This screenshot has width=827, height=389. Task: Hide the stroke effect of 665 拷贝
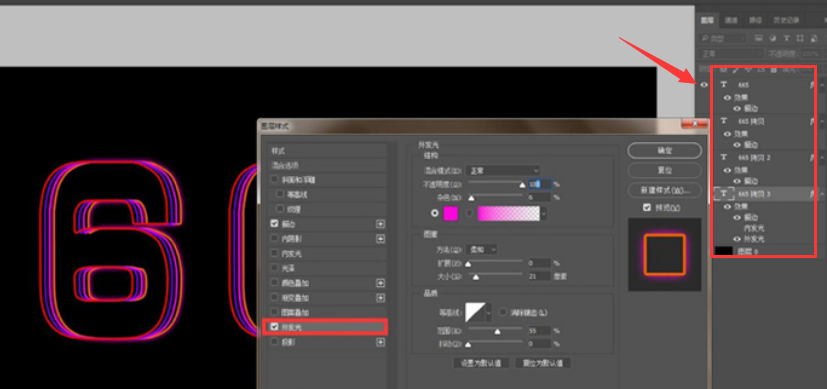[737, 144]
